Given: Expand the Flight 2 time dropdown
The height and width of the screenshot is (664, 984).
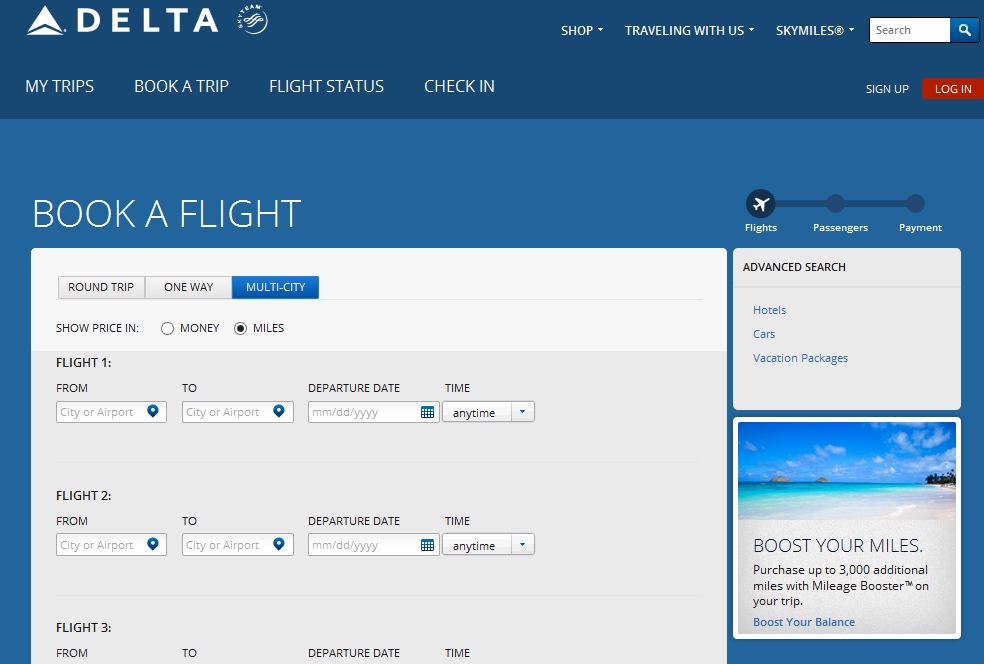Looking at the screenshot, I should (x=523, y=545).
